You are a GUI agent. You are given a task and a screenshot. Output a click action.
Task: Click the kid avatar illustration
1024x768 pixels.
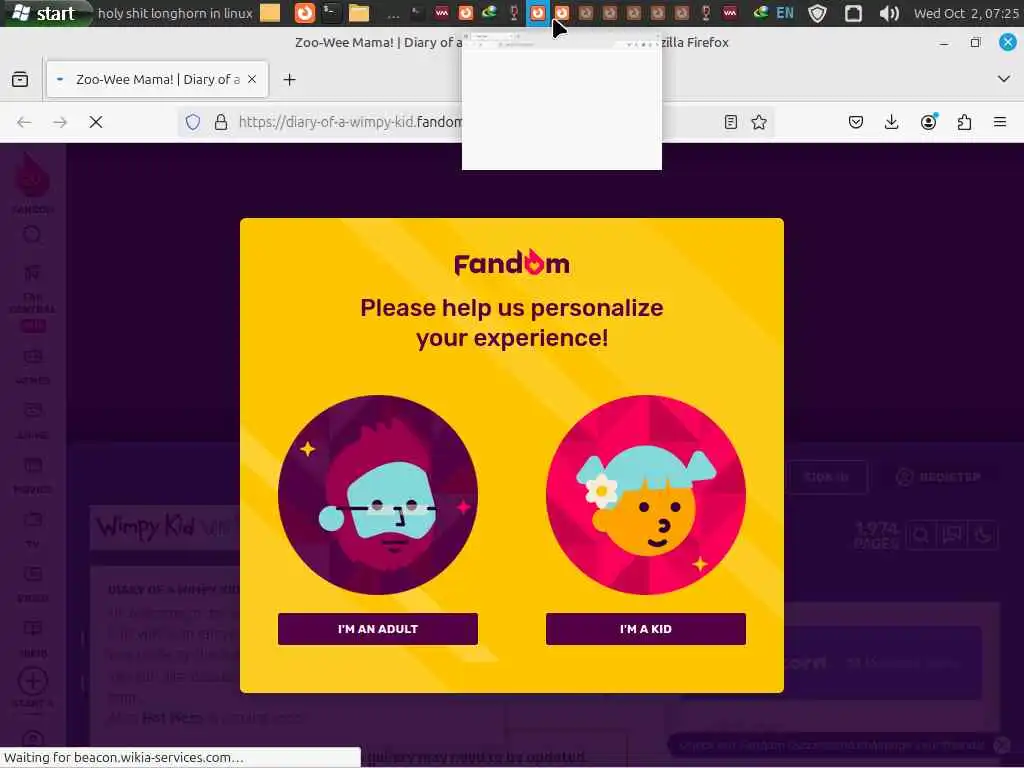[x=645, y=494]
